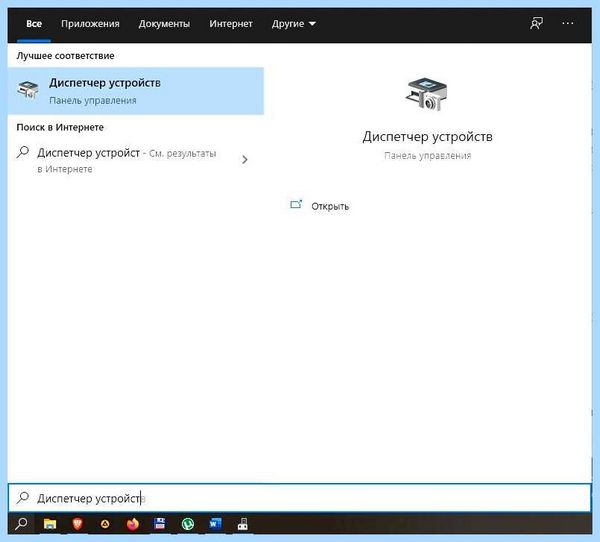Open the orange triangle app in taskbar
Image resolution: width=600 pixels, height=542 pixels.
(105, 524)
